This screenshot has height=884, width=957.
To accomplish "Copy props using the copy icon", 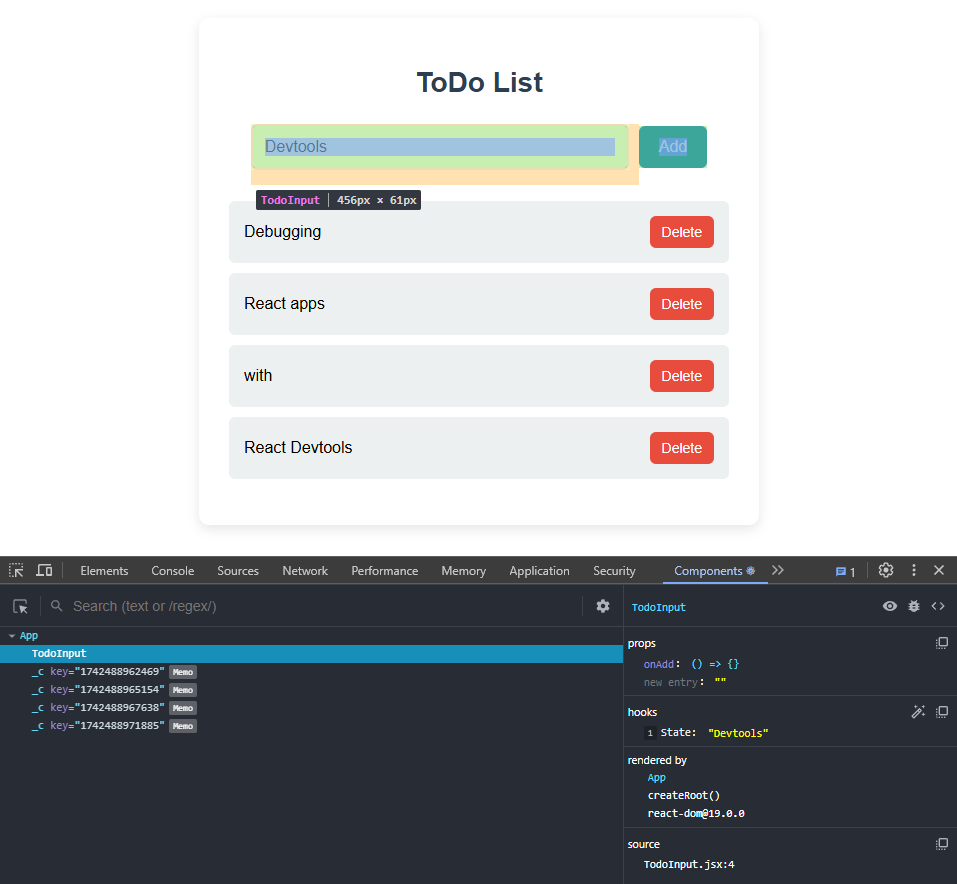I will [x=941, y=642].
